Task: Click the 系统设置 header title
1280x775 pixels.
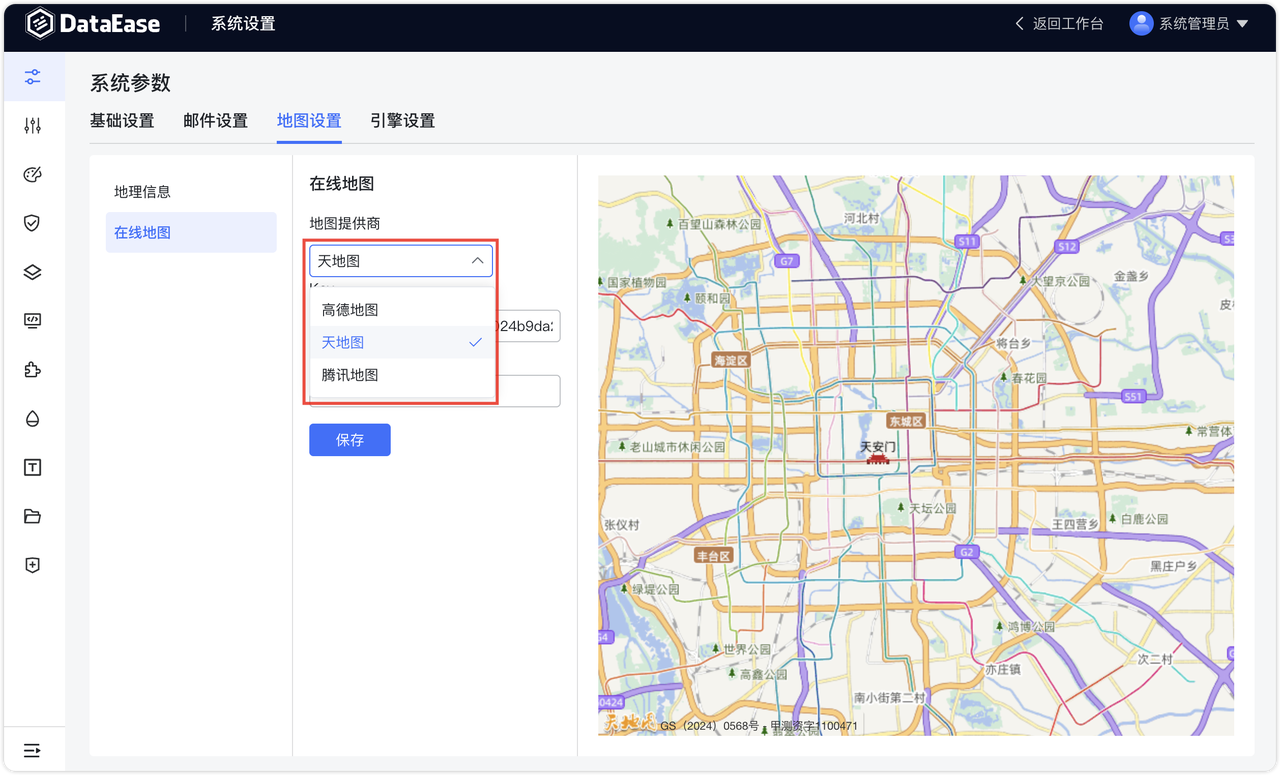Action: coord(243,24)
